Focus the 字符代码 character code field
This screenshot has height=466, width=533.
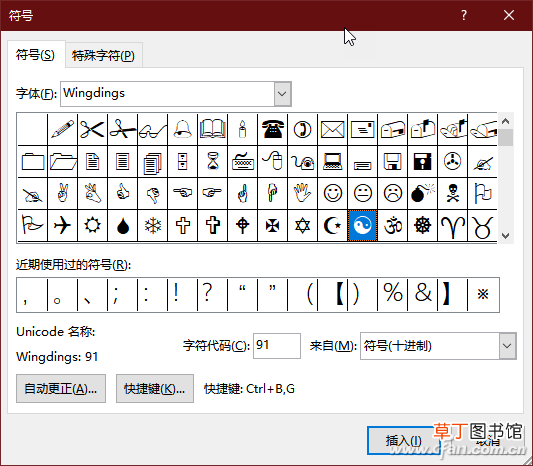pyautogui.click(x=277, y=346)
